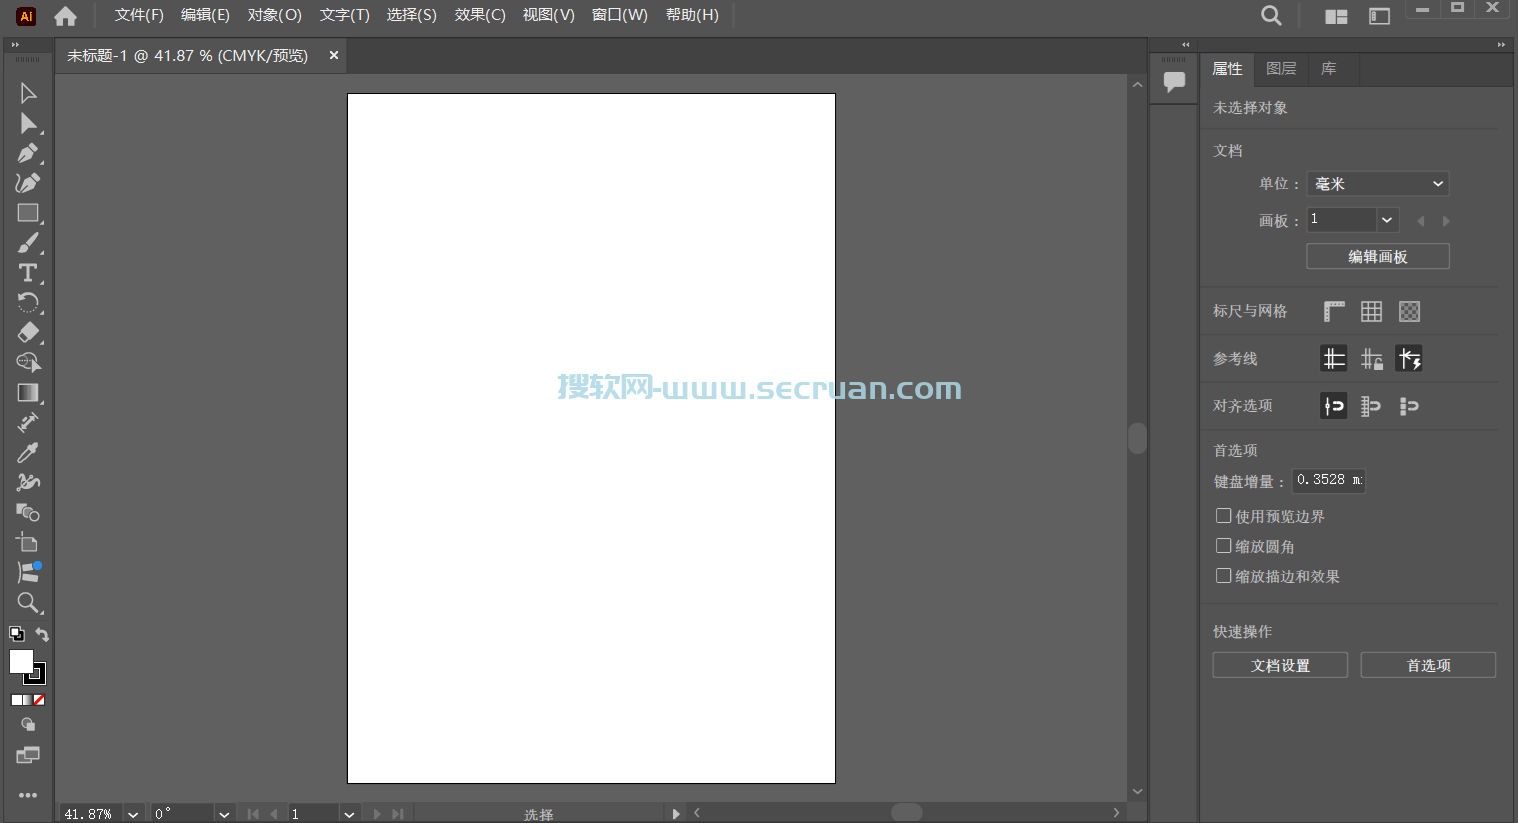Close the 未标题-1 document tab

click(334, 56)
